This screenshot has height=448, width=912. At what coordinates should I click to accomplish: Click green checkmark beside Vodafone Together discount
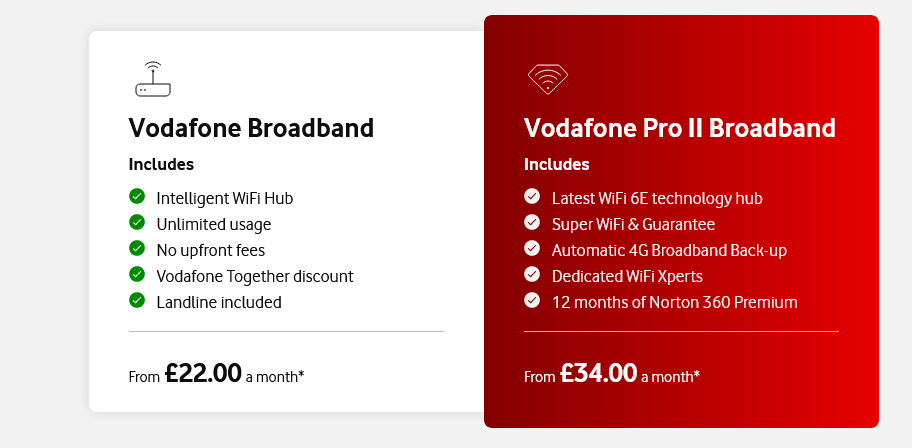pyautogui.click(x=137, y=273)
